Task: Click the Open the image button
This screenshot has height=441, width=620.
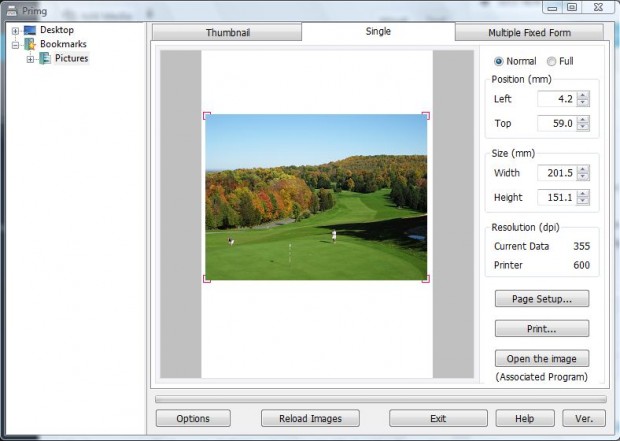Action: click(x=541, y=358)
